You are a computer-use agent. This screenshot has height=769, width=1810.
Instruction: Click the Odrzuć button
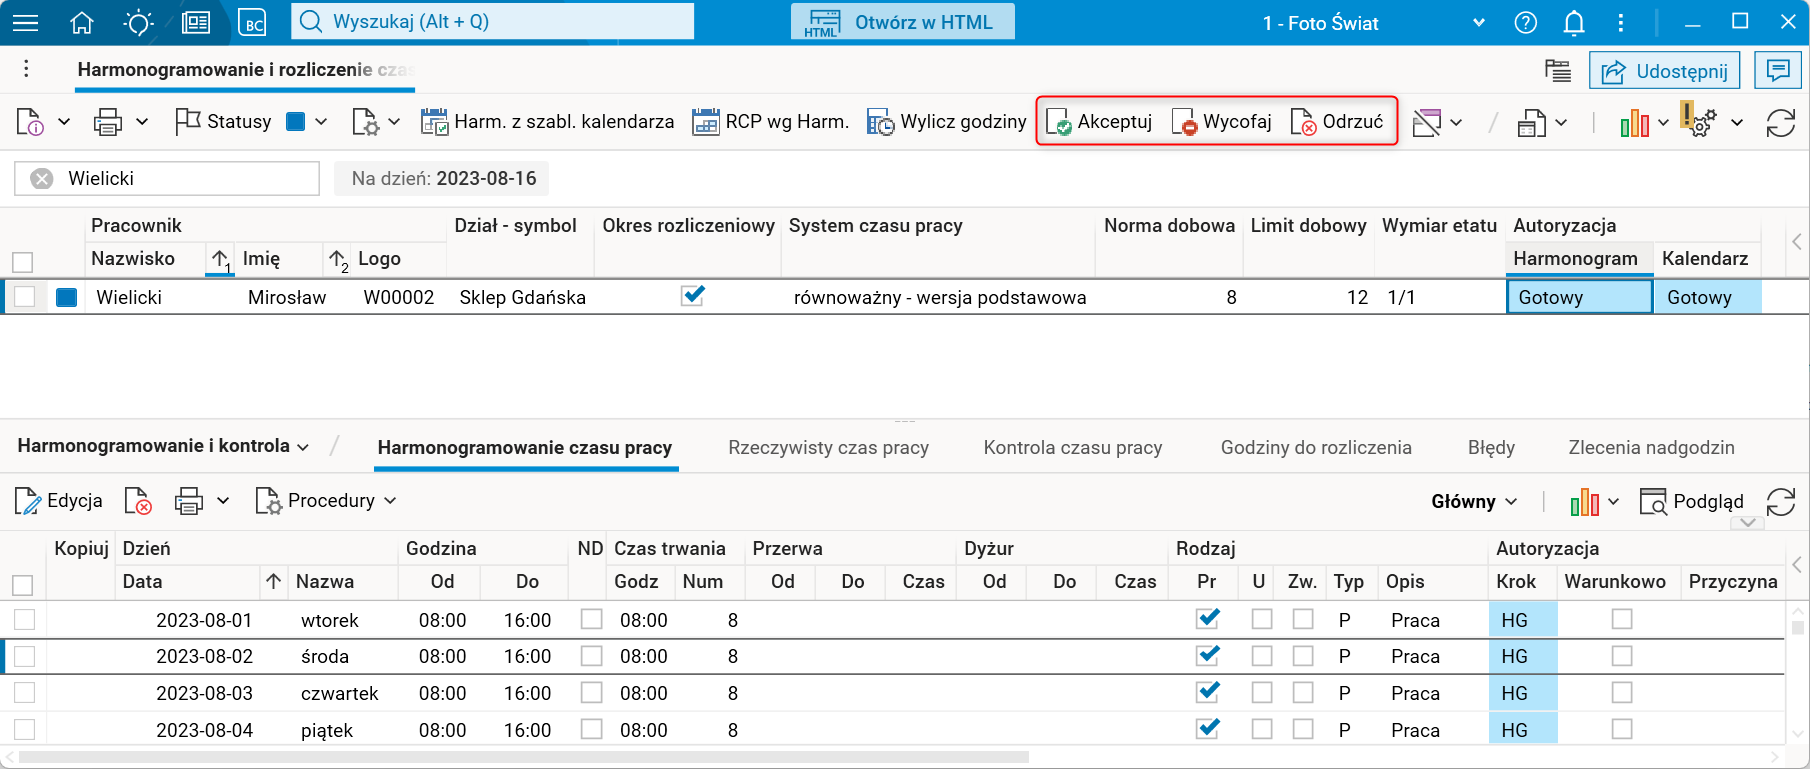(x=1338, y=122)
